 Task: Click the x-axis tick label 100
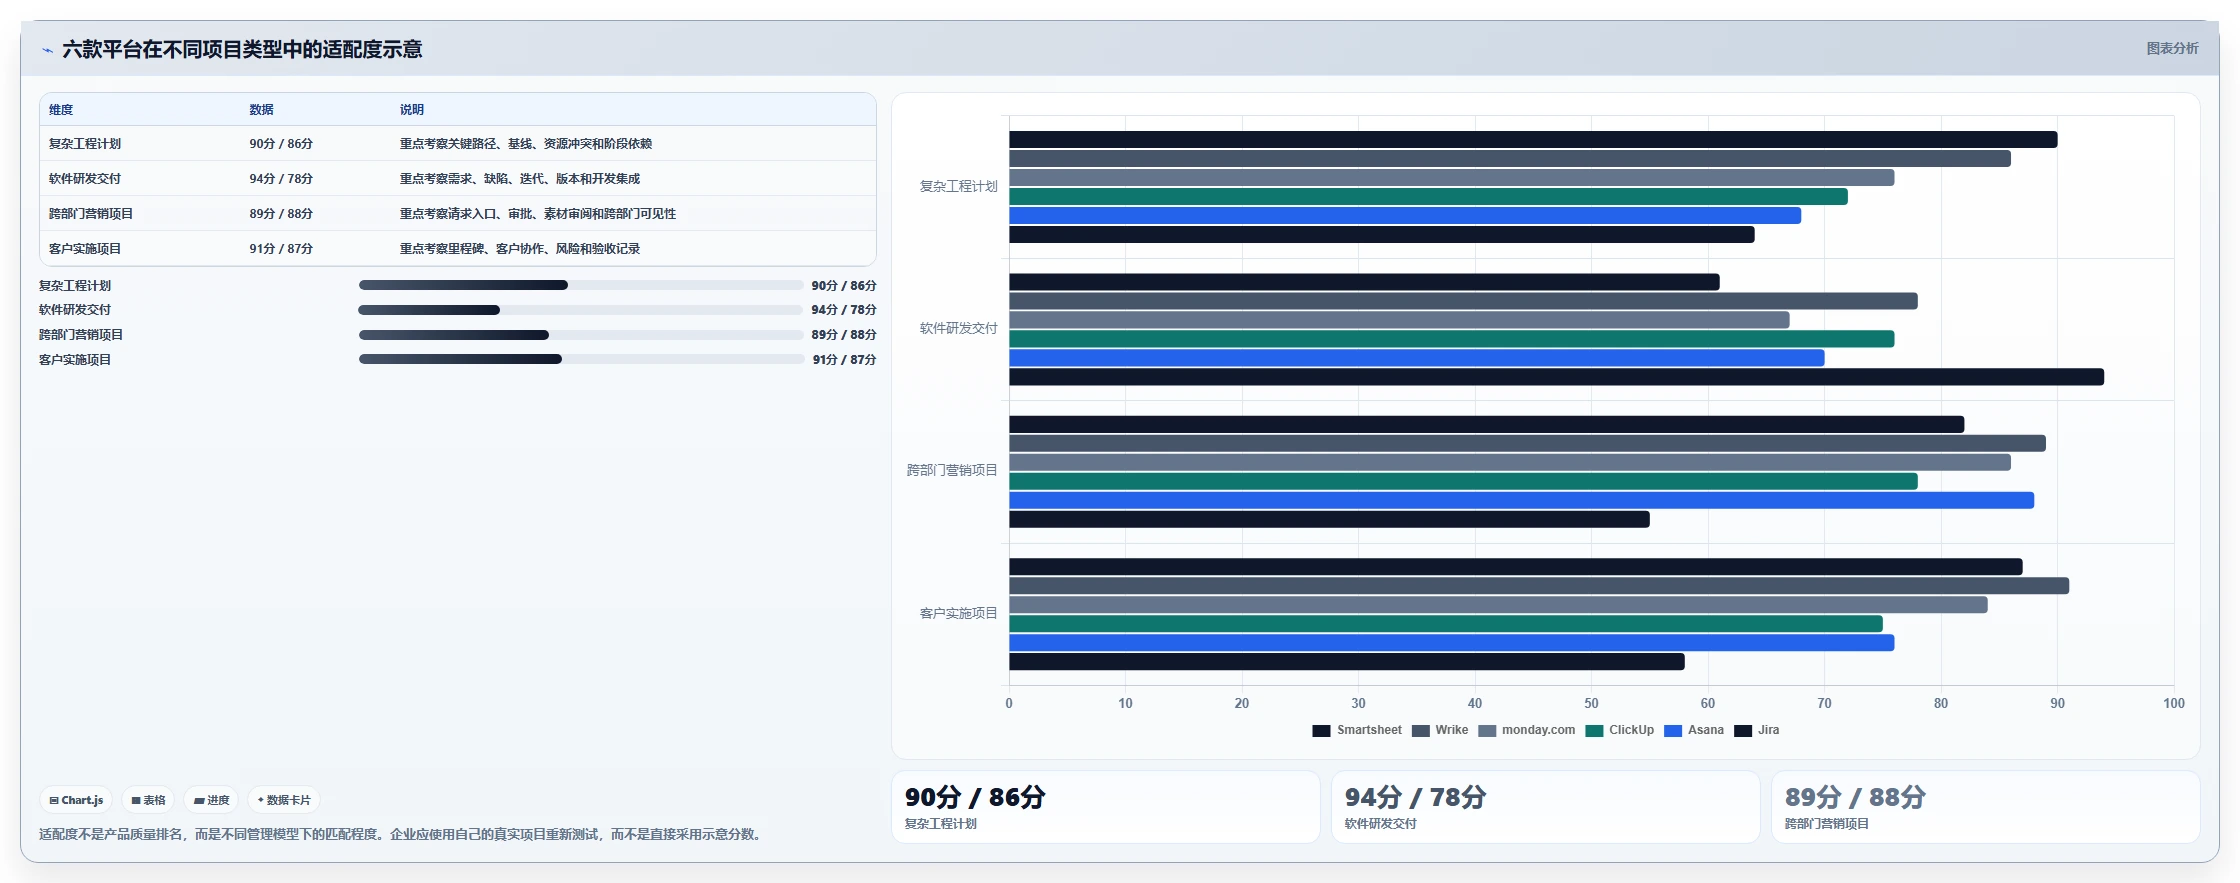2173,704
